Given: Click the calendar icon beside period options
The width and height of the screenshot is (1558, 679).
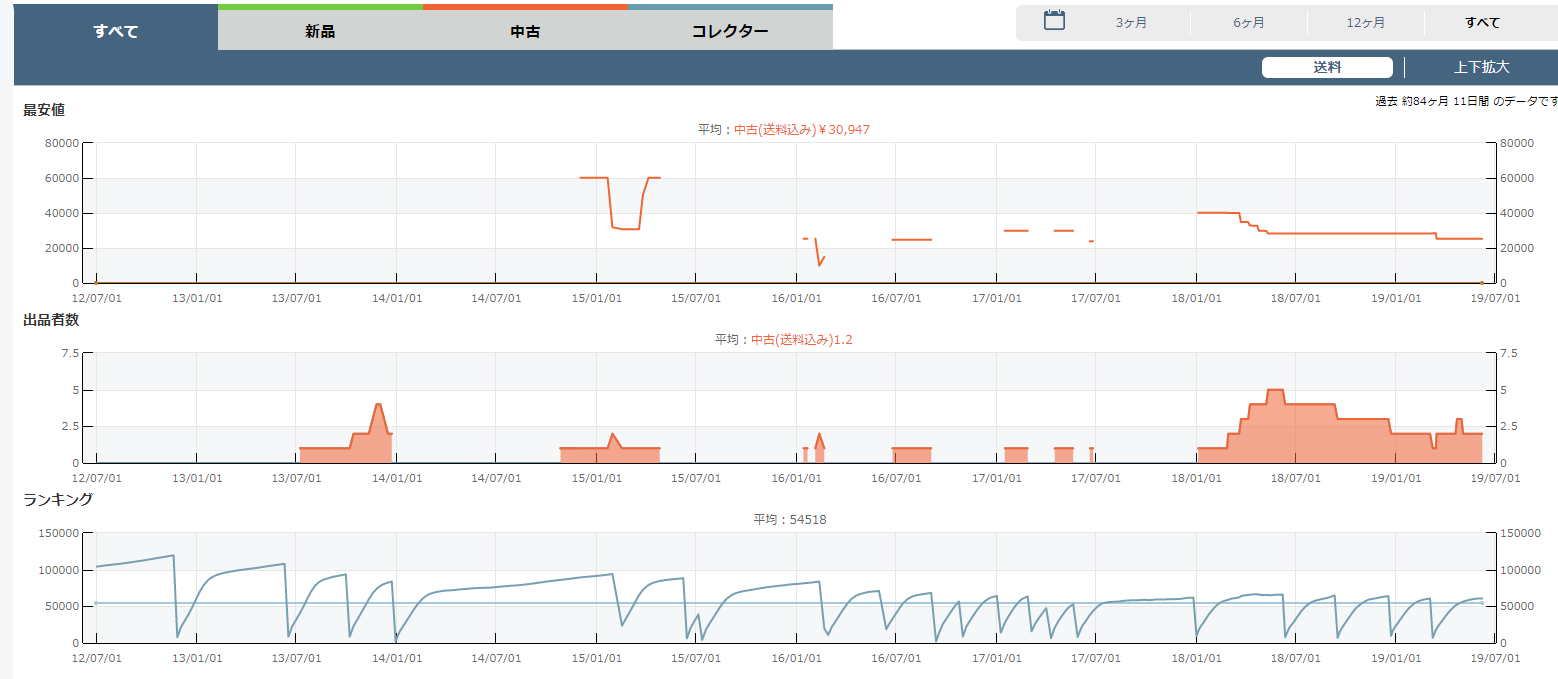Looking at the screenshot, I should (1054, 21).
